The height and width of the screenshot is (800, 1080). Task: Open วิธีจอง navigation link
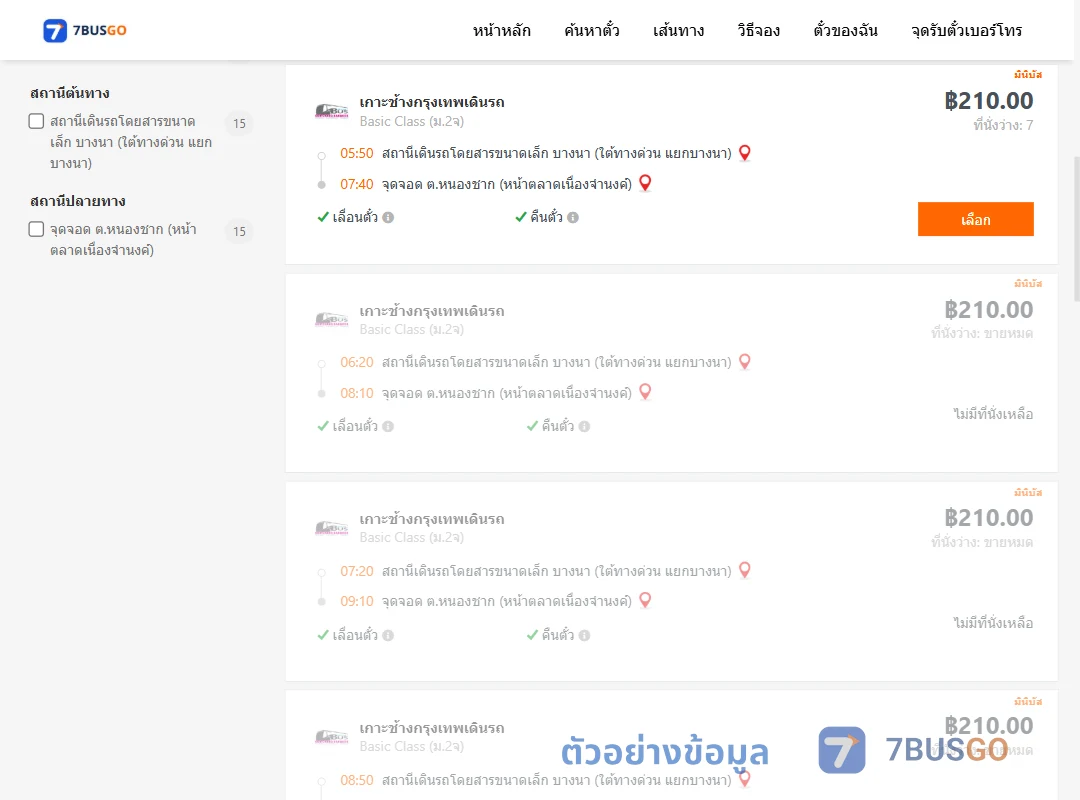758,30
